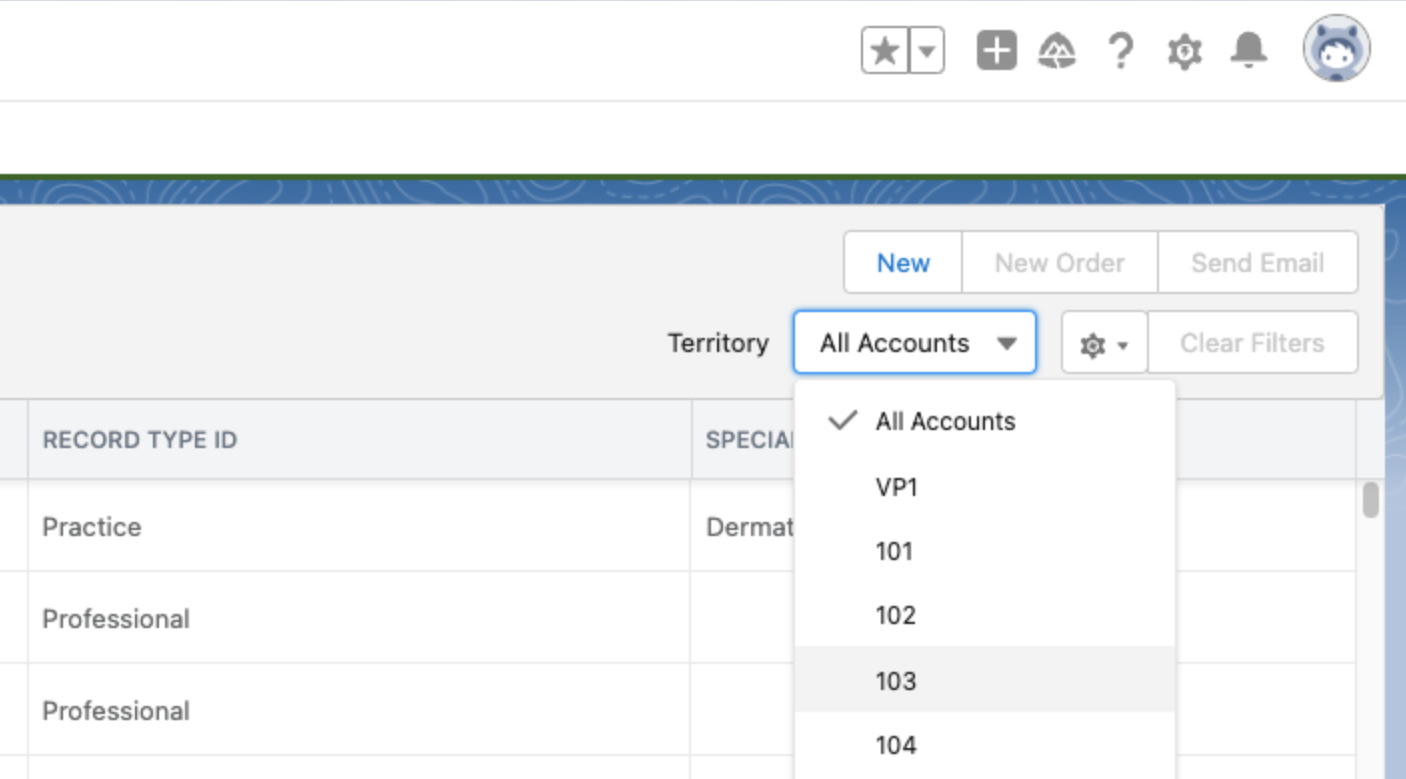Open the Notifications bell
Image resolution: width=1406 pixels, height=779 pixels.
click(1248, 50)
